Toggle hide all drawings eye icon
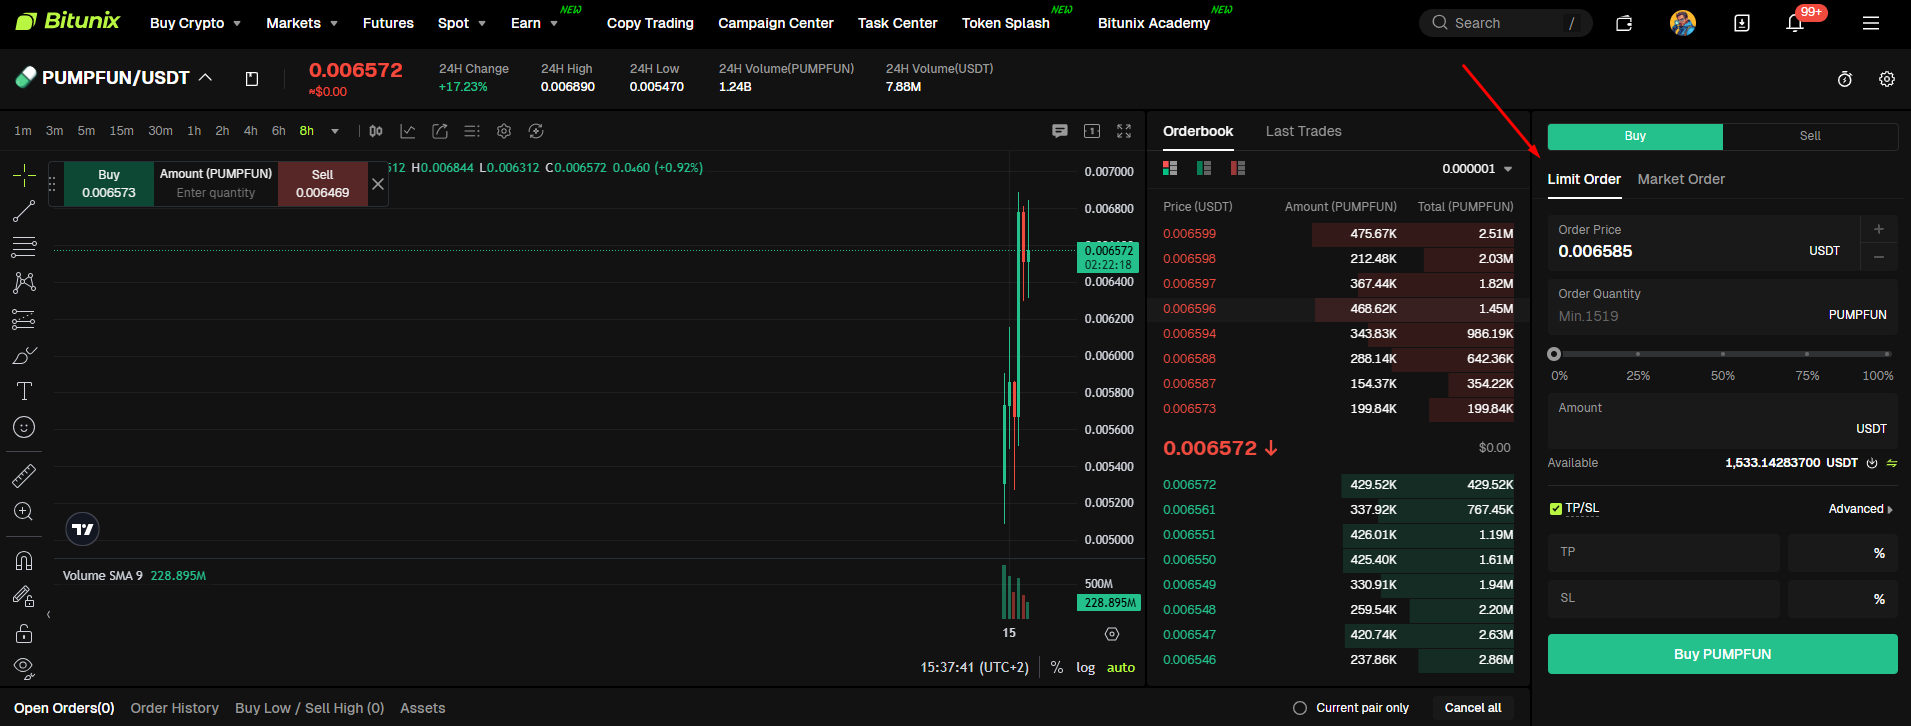 coord(24,667)
